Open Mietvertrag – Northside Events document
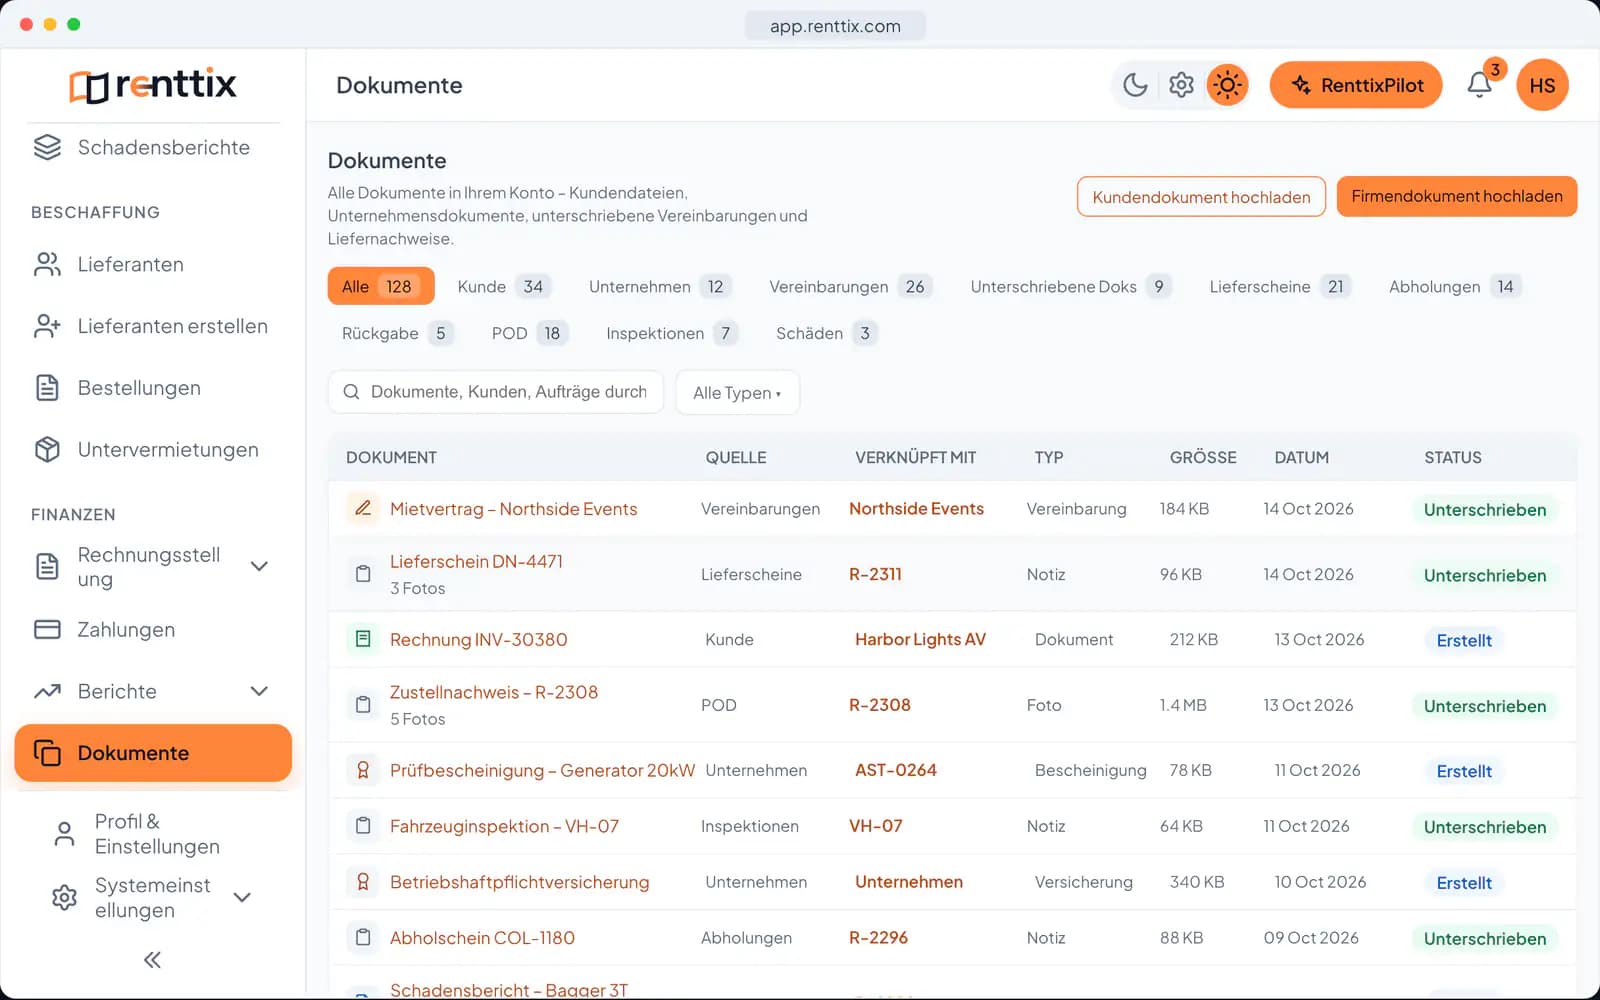Viewport: 1600px width, 1000px height. tap(513, 509)
